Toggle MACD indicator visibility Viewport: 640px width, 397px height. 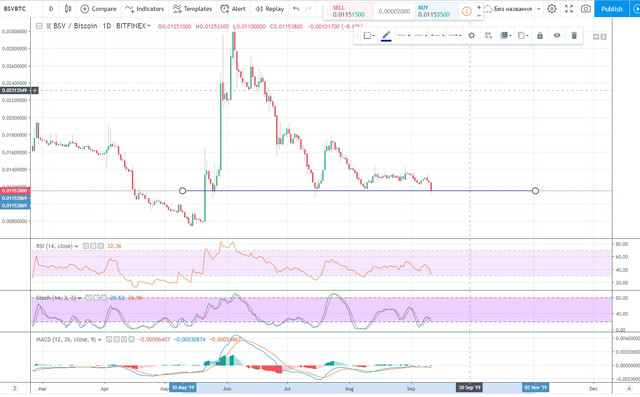[x=109, y=339]
